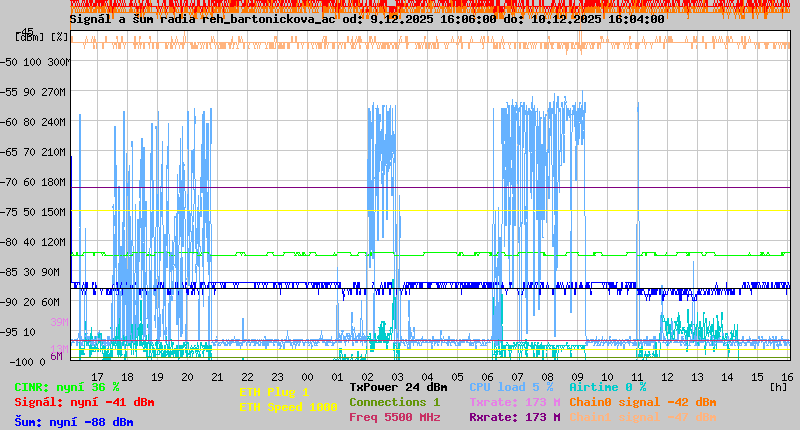Click the 'TxPower 24 dBm' legend text

398,388
